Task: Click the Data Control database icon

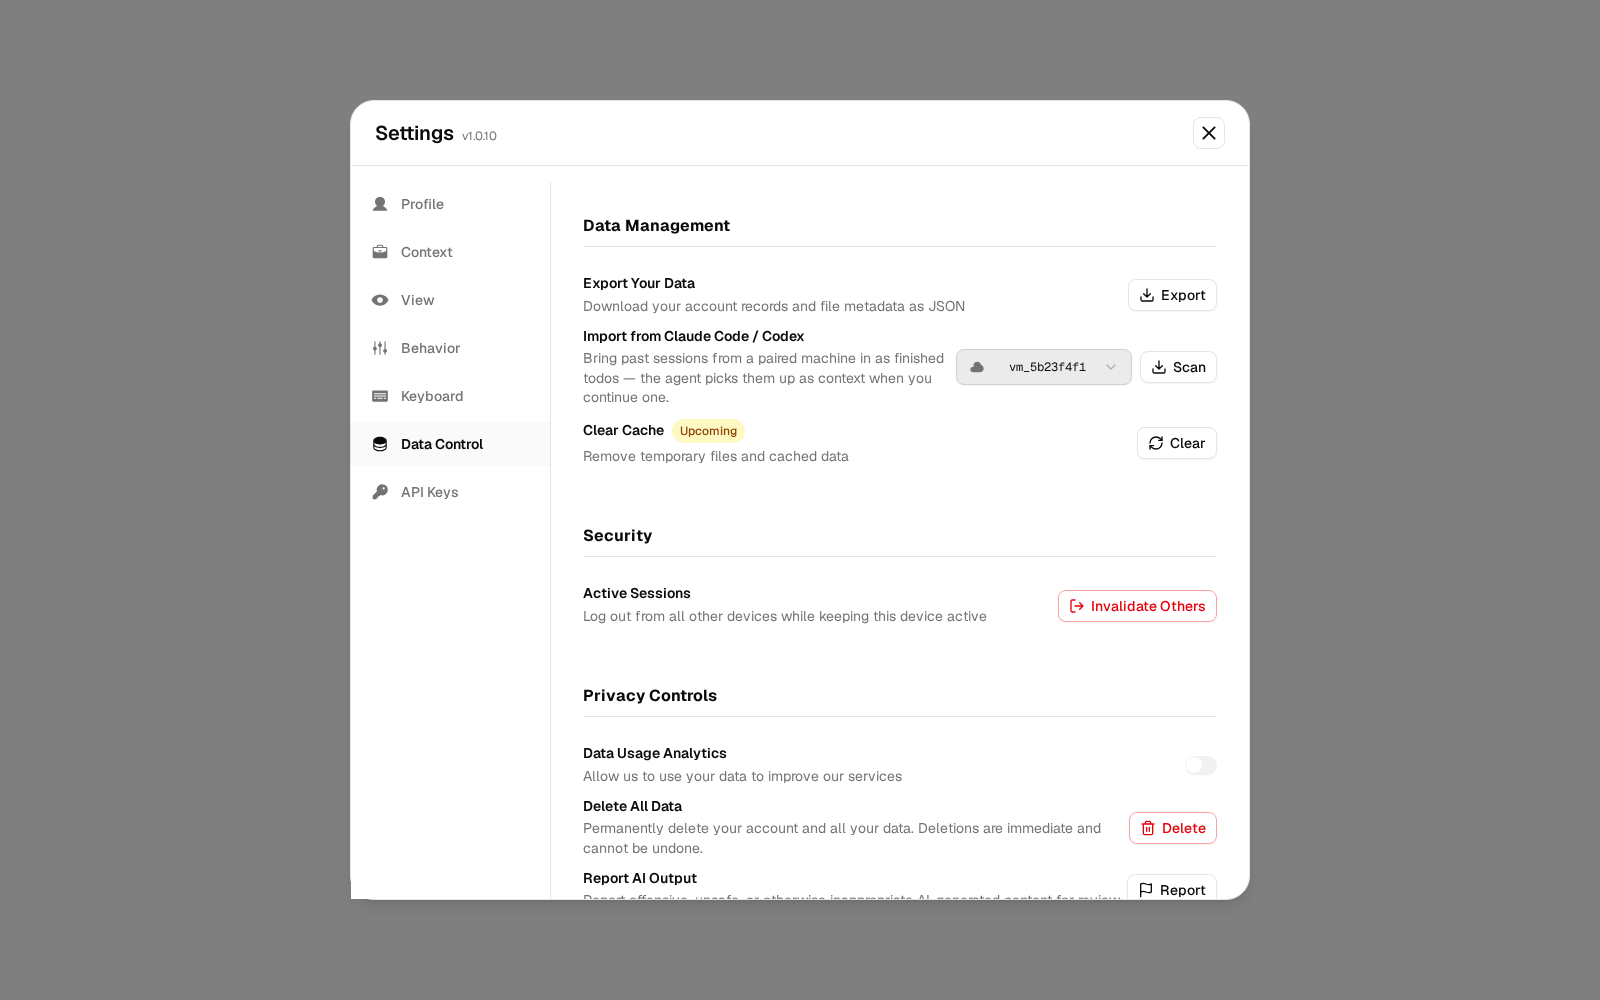Action: tap(380, 444)
